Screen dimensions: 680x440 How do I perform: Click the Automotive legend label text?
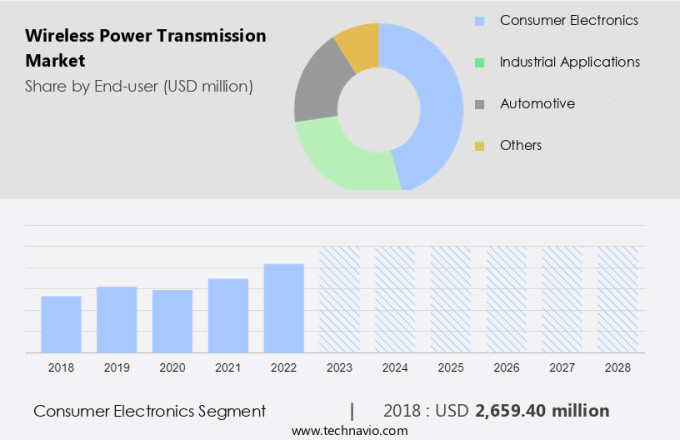pyautogui.click(x=537, y=104)
